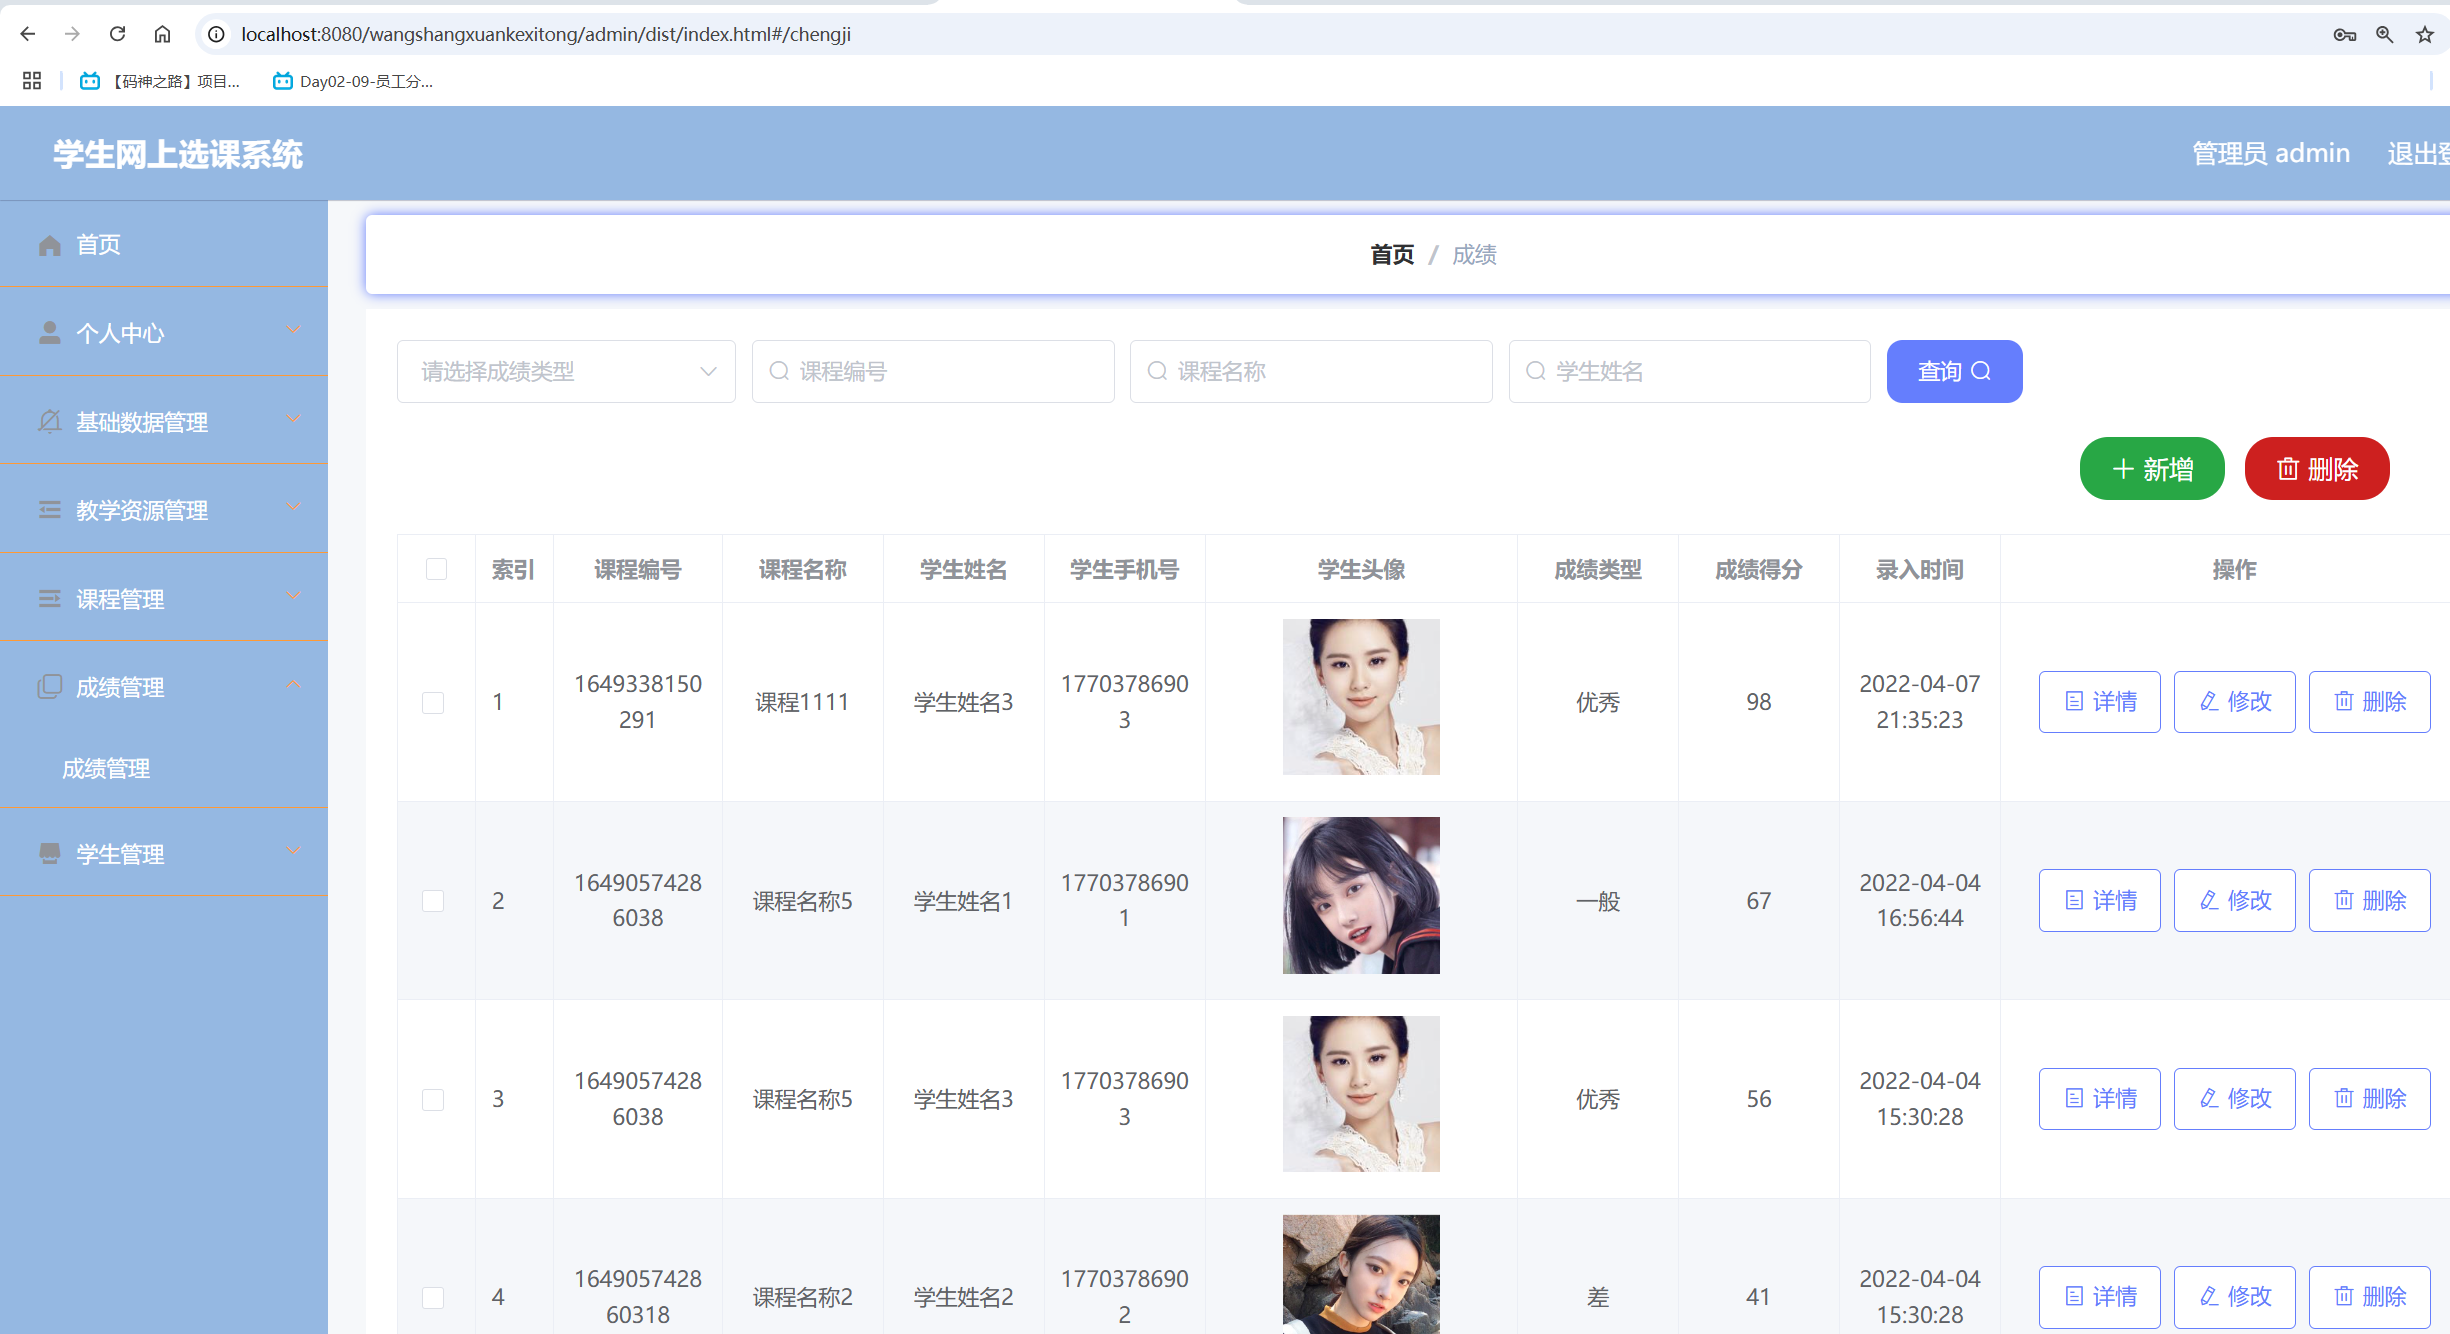Viewport: 2450px width, 1334px height.
Task: Click the 成绩得分 column header
Action: click(1759, 569)
